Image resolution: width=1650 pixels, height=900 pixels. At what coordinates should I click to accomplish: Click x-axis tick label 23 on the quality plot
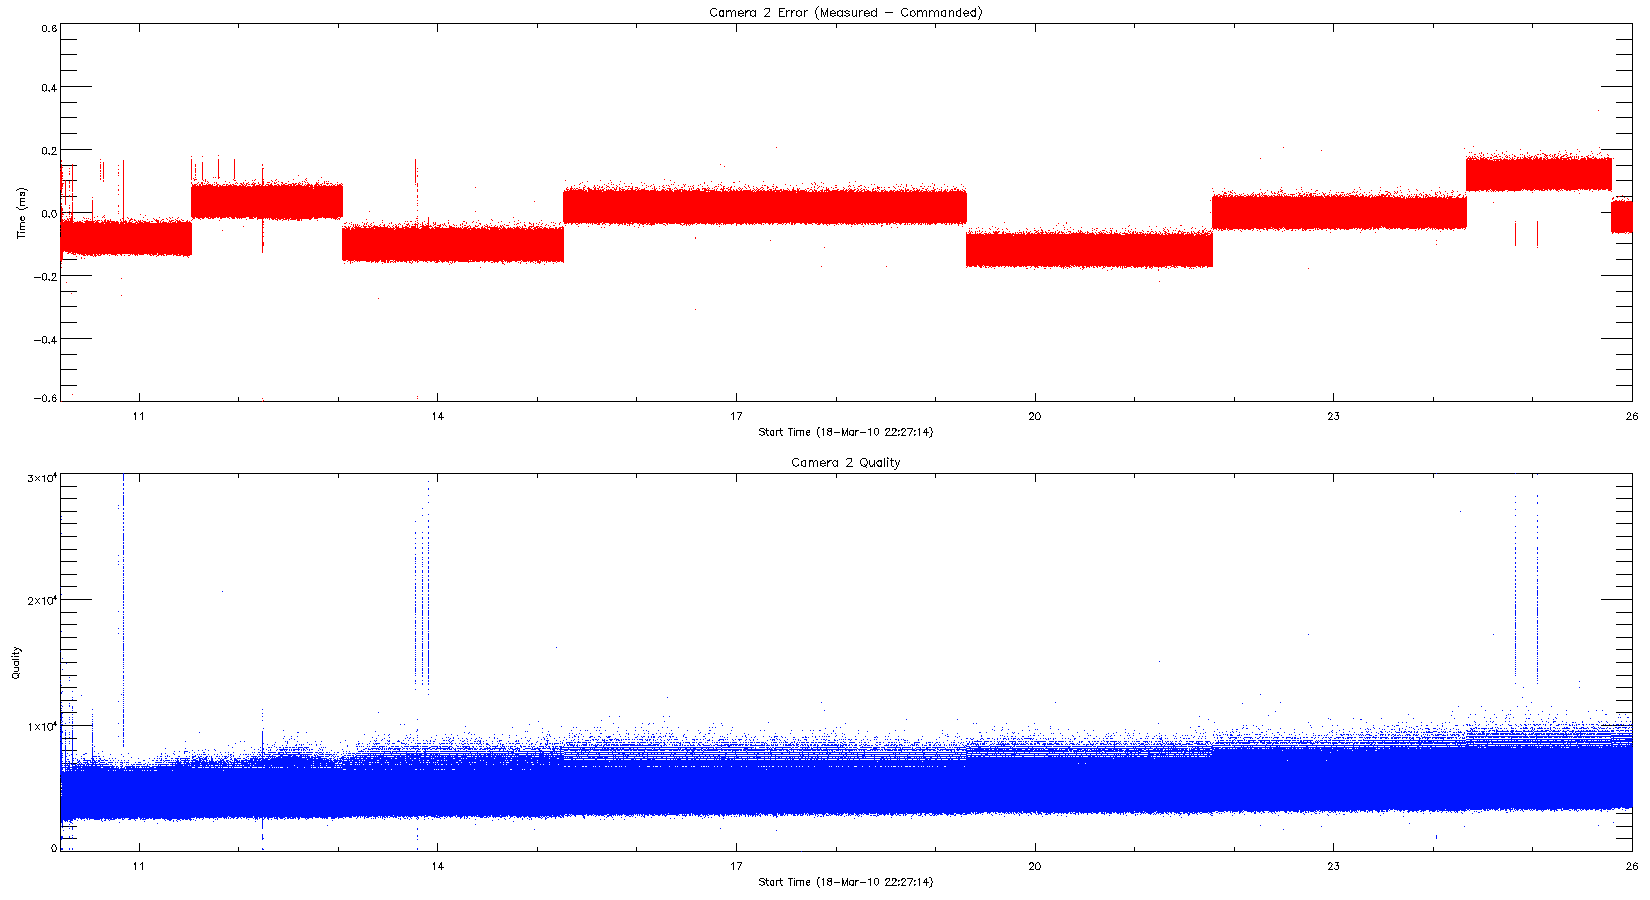pyautogui.click(x=1333, y=866)
